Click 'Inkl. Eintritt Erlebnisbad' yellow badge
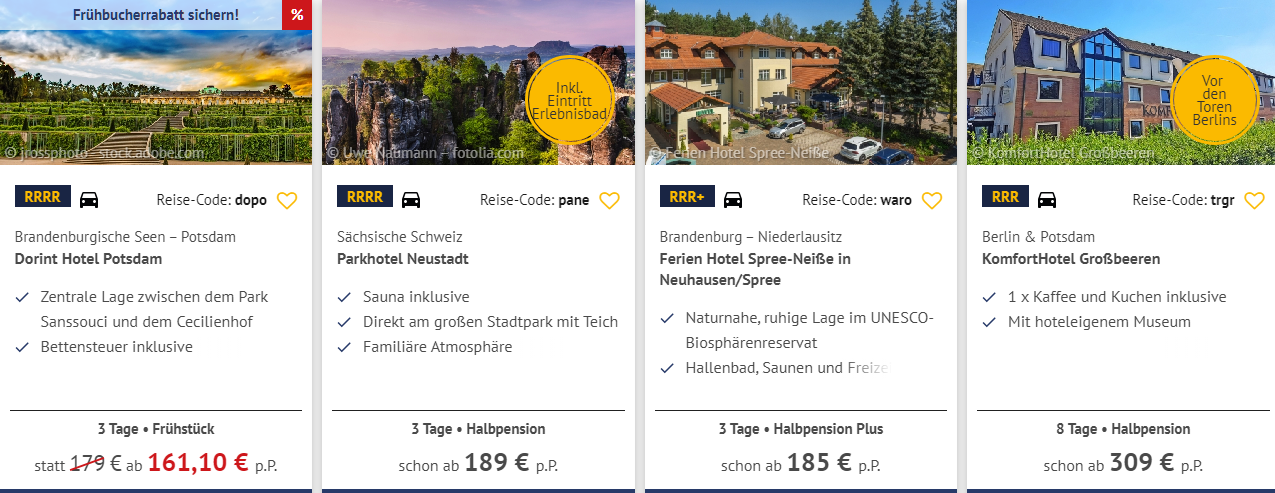Screen dimensions: 1275x493 coord(570,101)
